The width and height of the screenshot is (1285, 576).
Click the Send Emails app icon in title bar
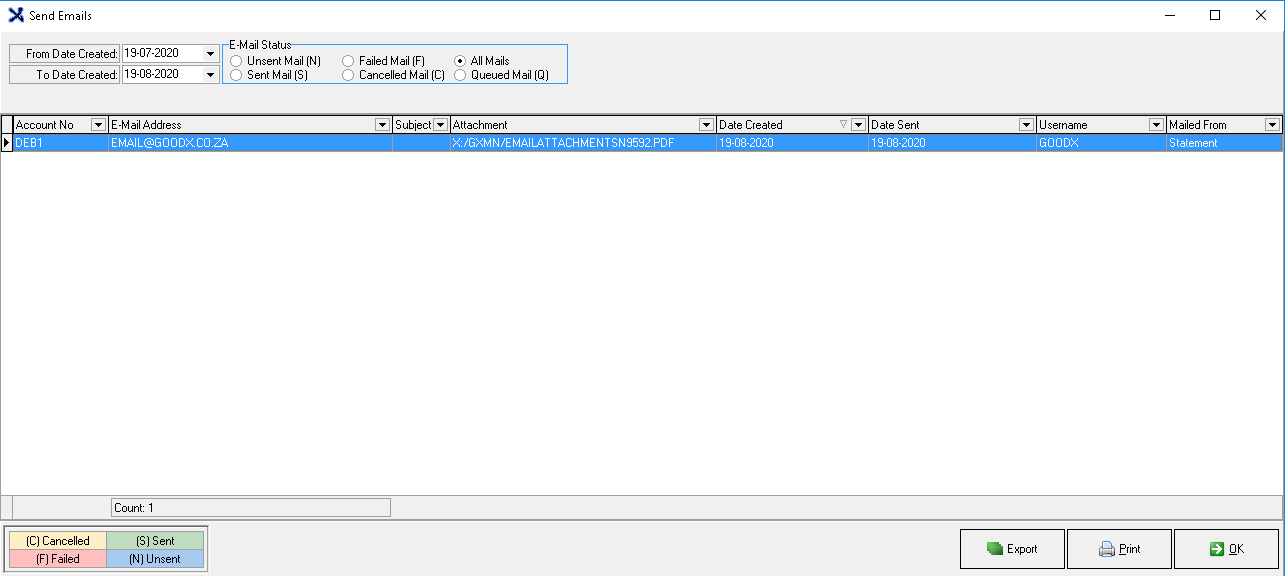pos(16,15)
